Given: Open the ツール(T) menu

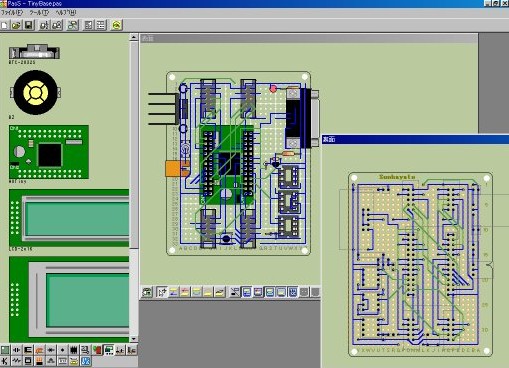Looking at the screenshot, I should click(x=39, y=13).
